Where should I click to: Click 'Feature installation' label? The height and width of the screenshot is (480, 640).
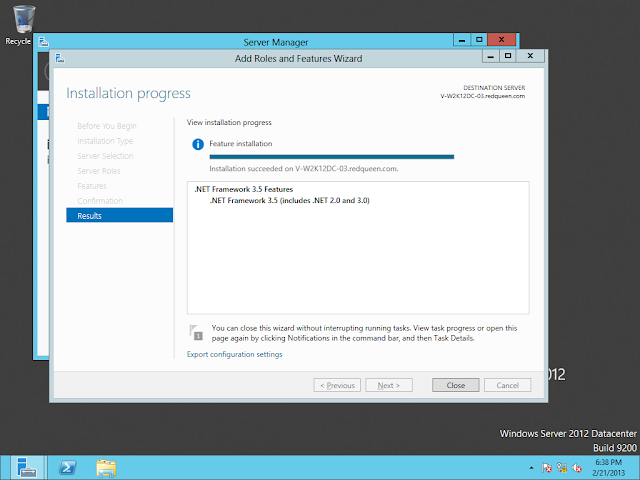point(240,144)
